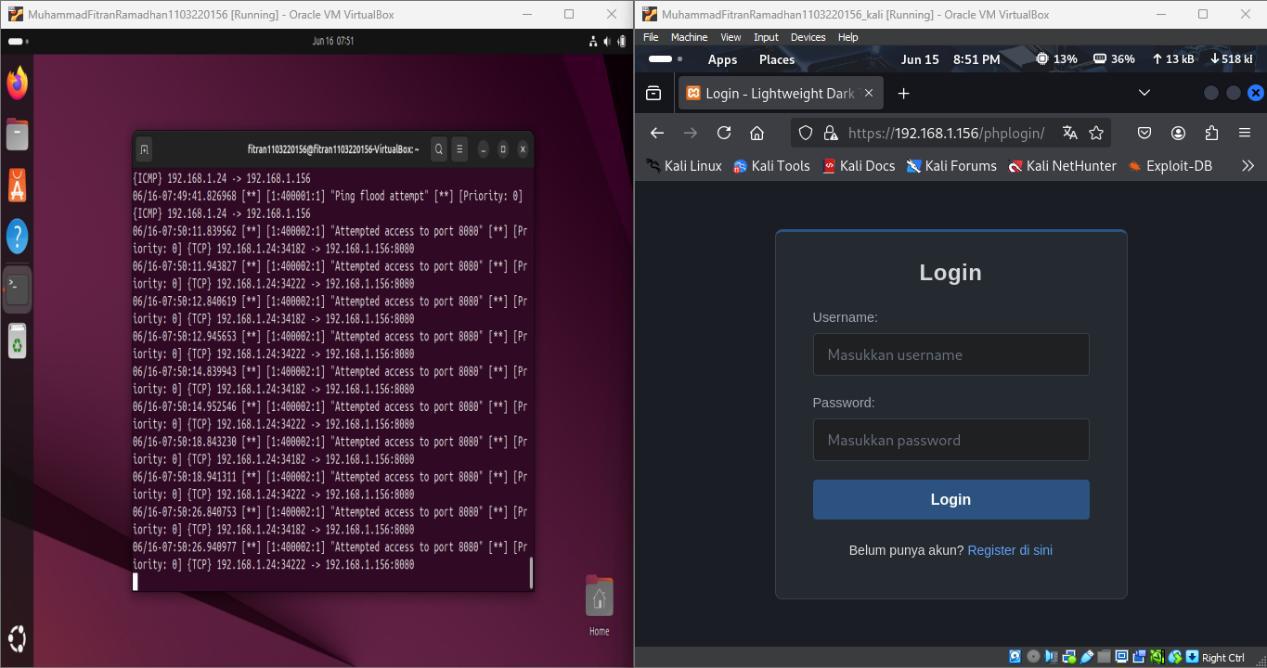Follow the Register di sini link
Image resolution: width=1267 pixels, height=668 pixels.
point(1010,550)
